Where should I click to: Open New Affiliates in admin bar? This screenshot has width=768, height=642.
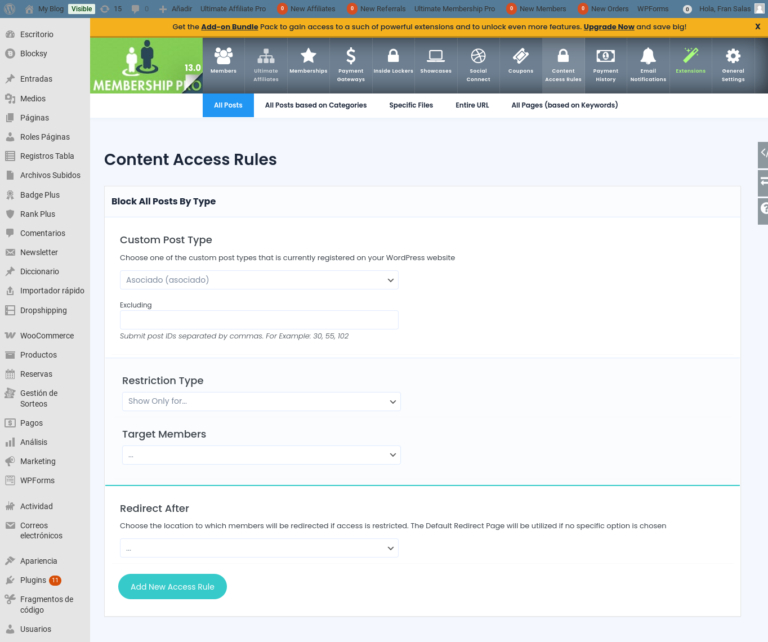[307, 9]
